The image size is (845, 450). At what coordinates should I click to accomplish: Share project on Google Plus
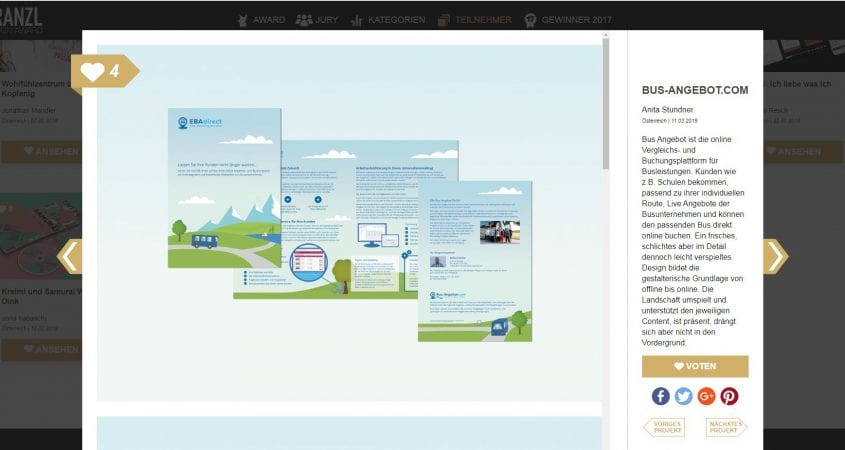click(706, 396)
